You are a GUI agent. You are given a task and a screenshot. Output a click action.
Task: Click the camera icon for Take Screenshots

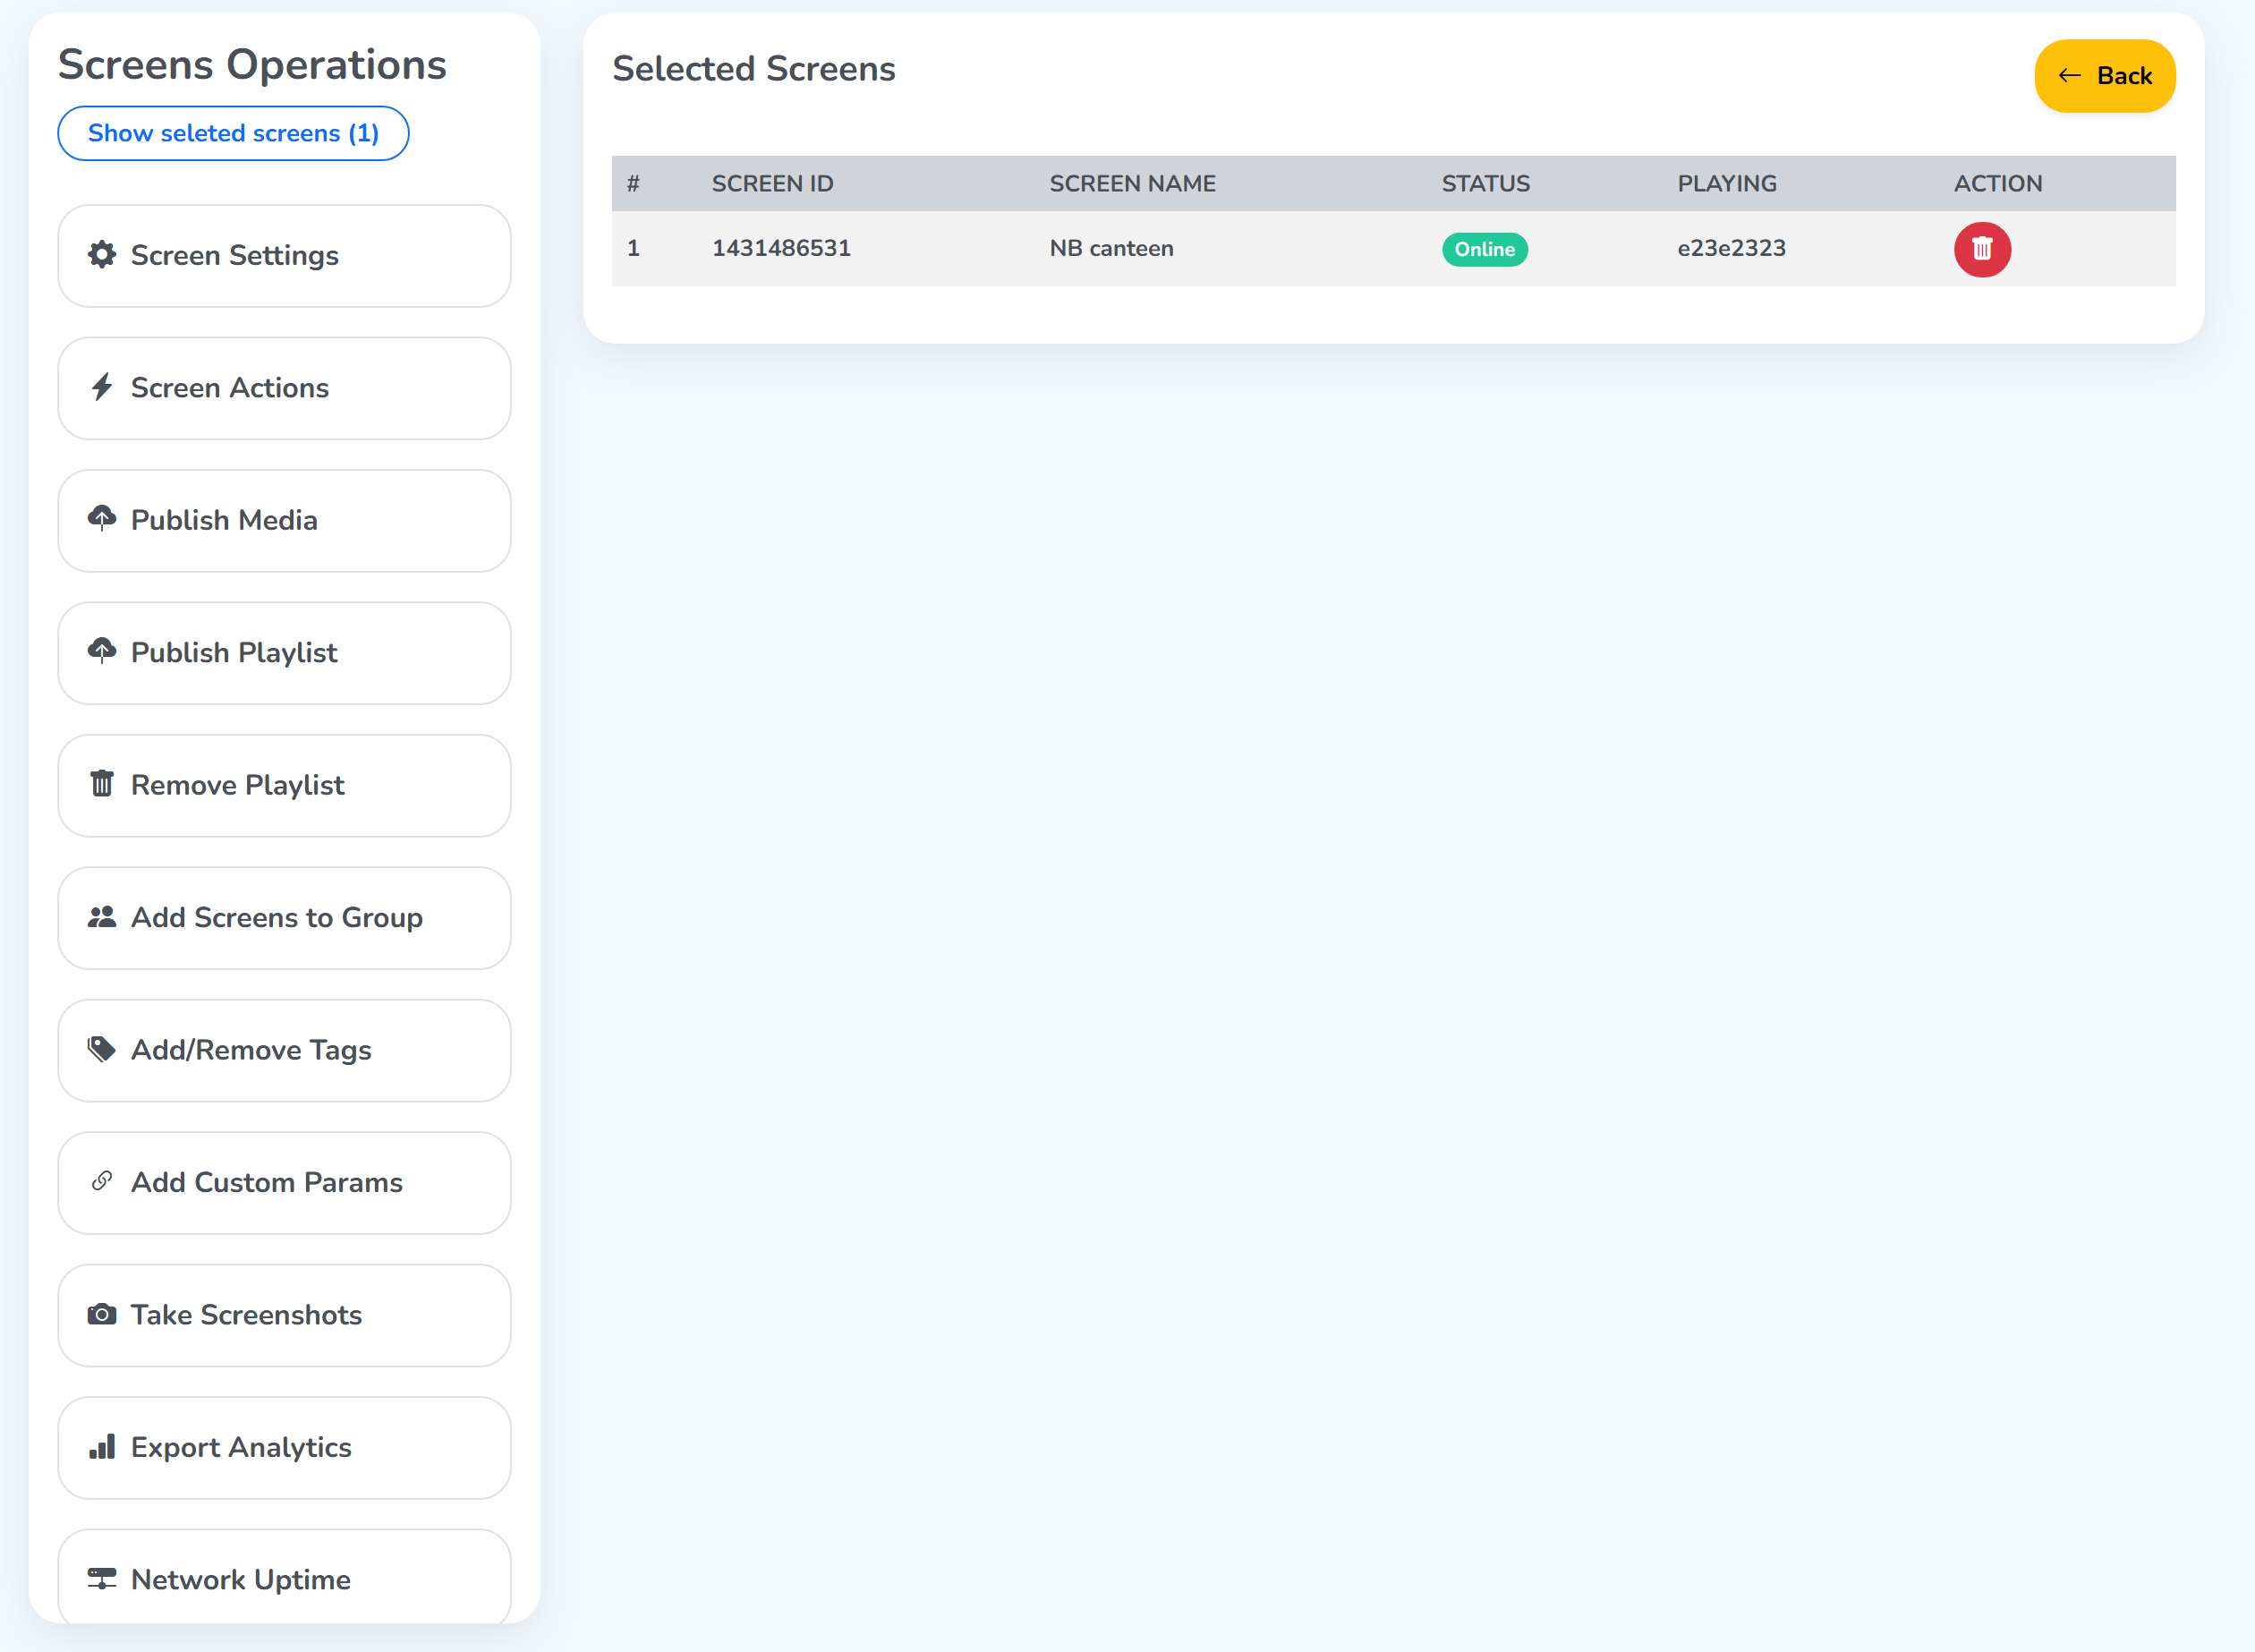(102, 1314)
